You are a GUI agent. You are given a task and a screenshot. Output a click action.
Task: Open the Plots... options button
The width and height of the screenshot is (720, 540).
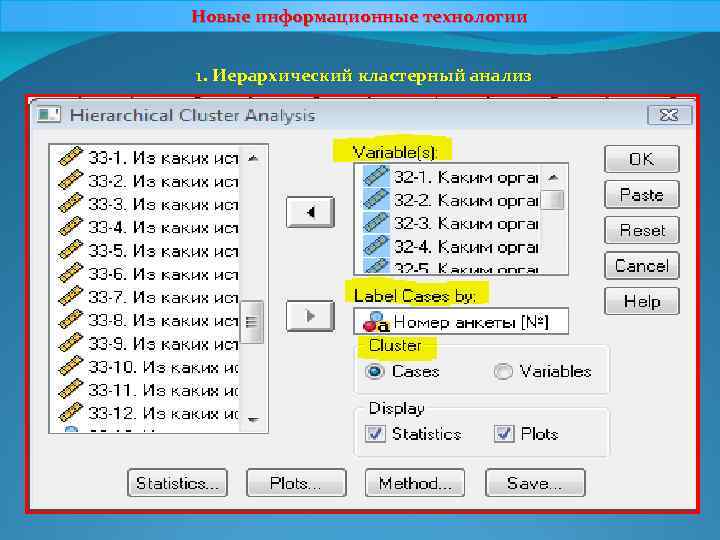click(296, 483)
